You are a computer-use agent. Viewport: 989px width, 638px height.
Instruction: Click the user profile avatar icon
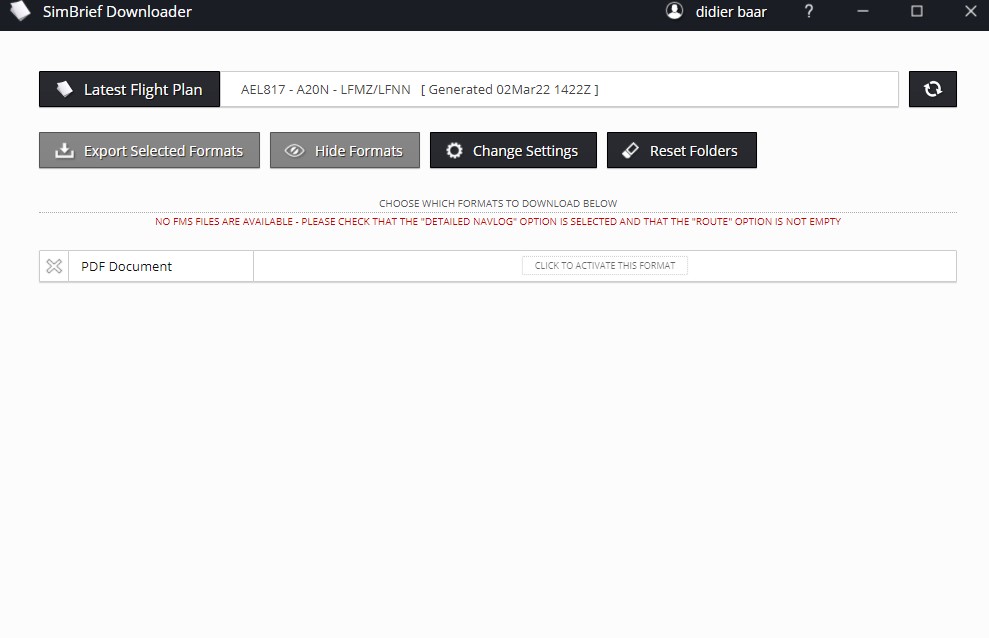[674, 11]
